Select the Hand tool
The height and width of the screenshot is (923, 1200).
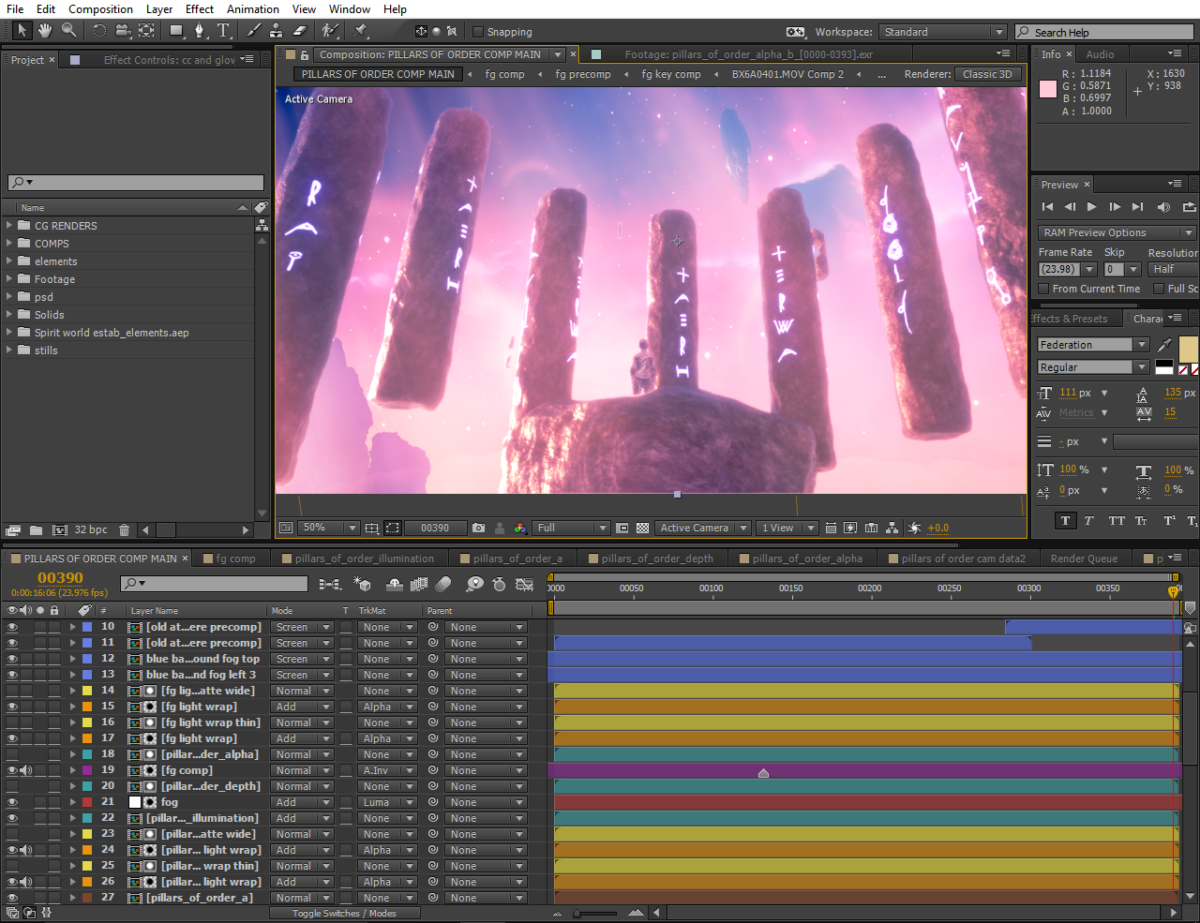(x=45, y=31)
